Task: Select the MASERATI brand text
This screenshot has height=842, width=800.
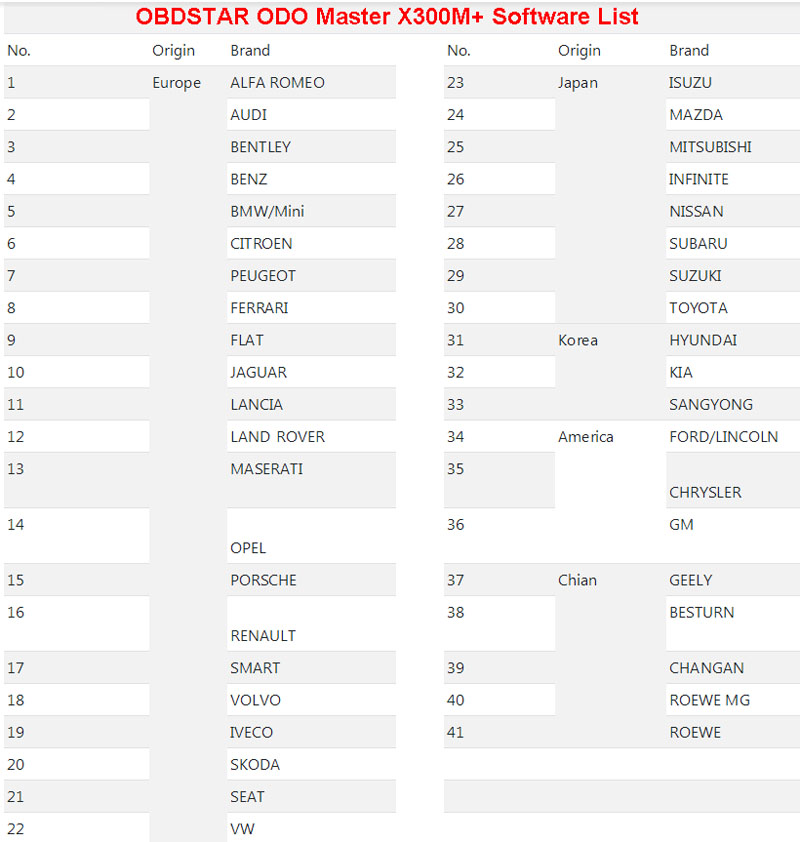Action: (x=266, y=469)
